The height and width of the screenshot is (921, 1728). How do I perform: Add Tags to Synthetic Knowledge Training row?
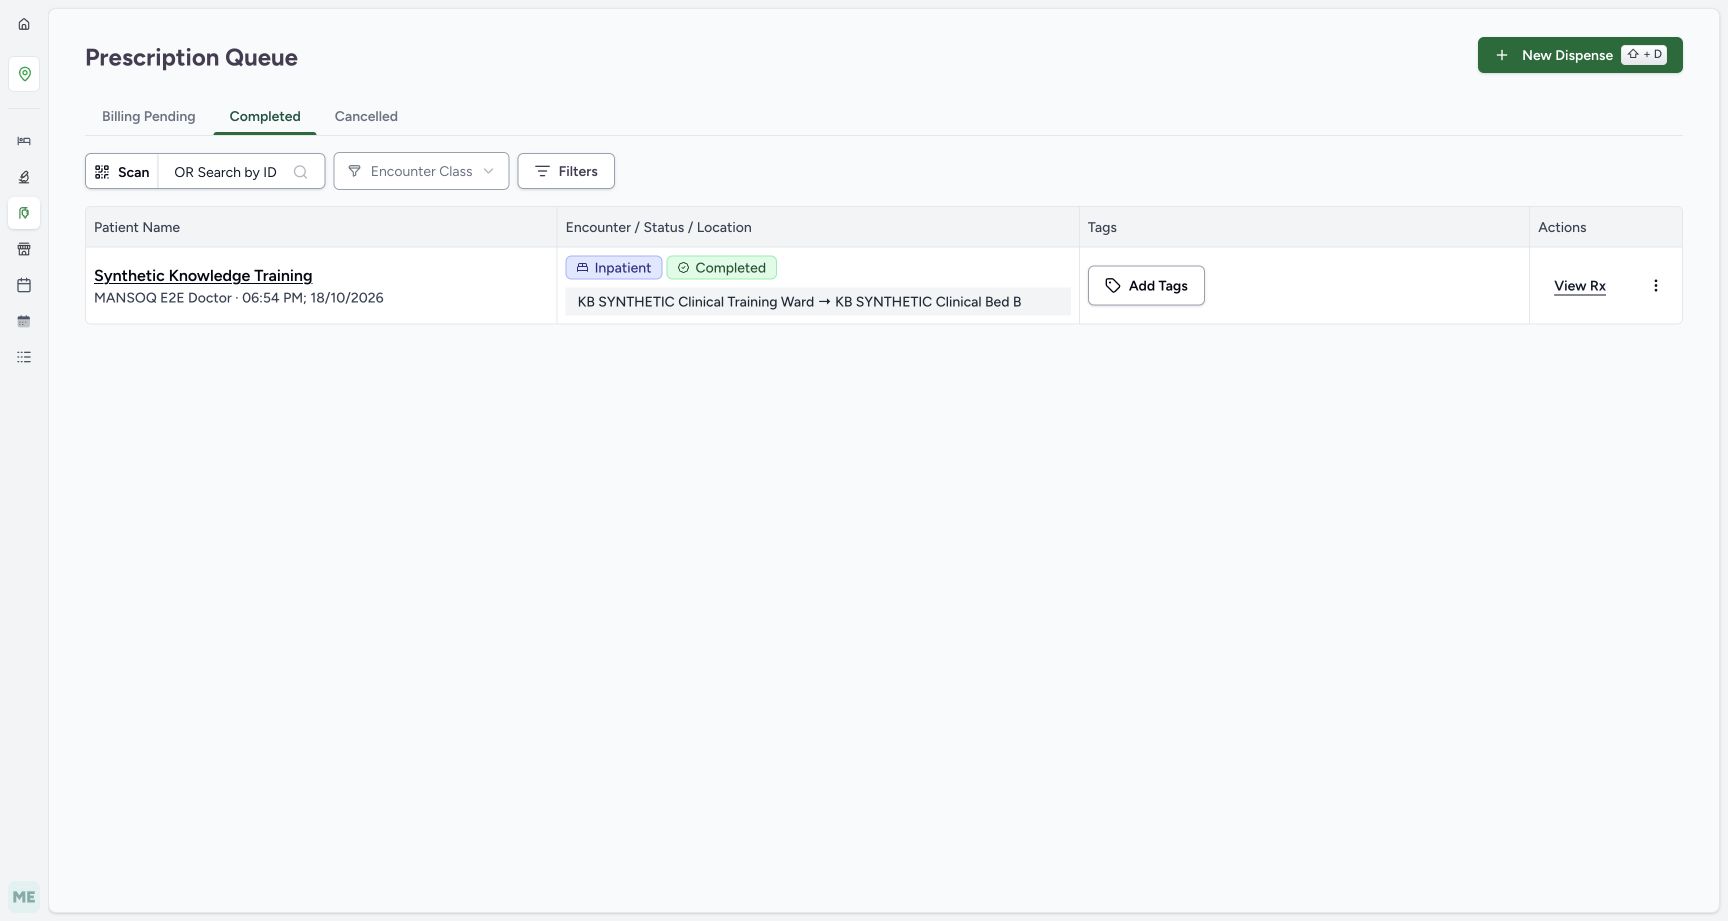1146,286
